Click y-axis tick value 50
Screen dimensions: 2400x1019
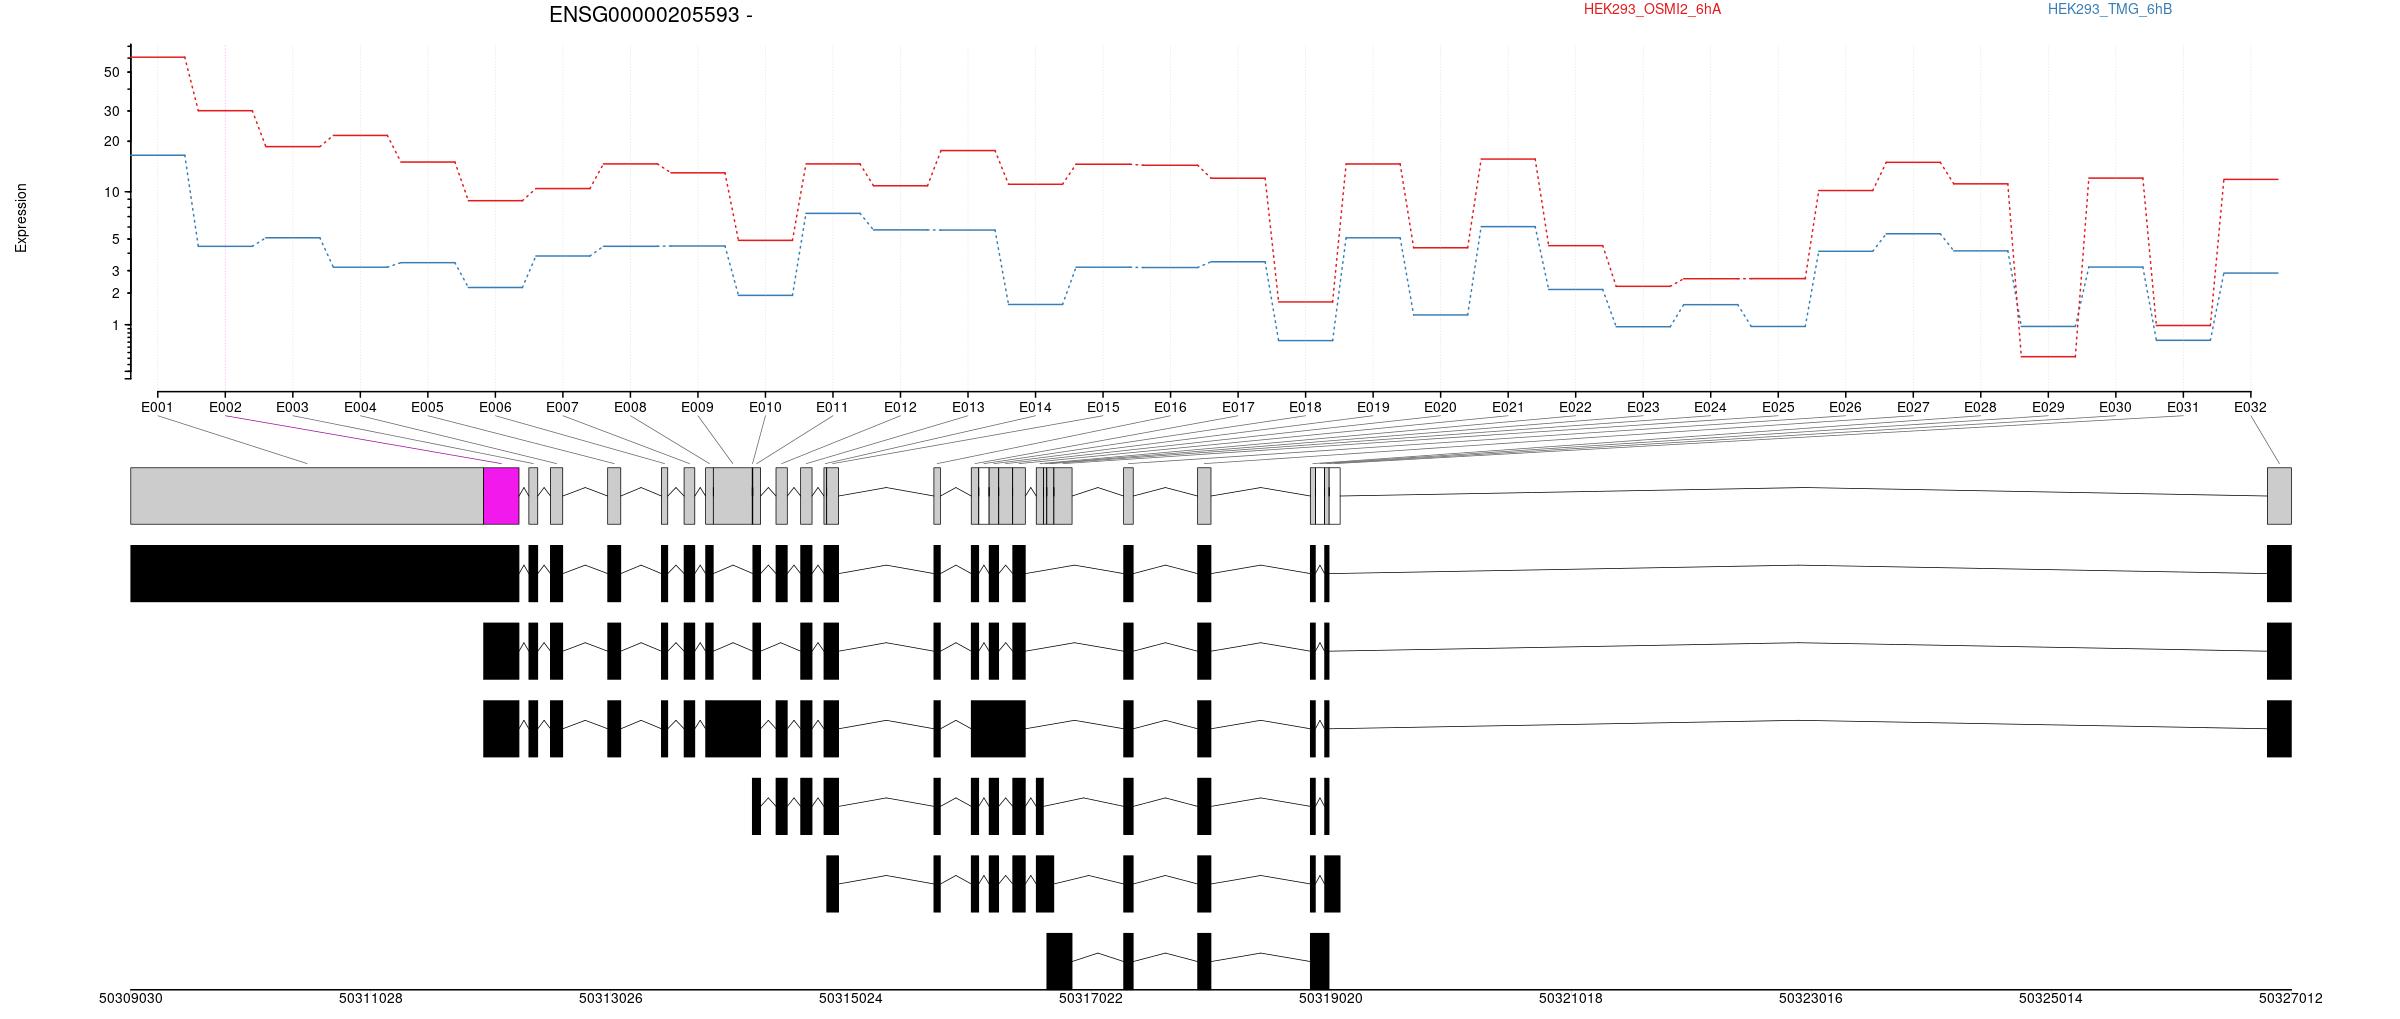[x=111, y=72]
